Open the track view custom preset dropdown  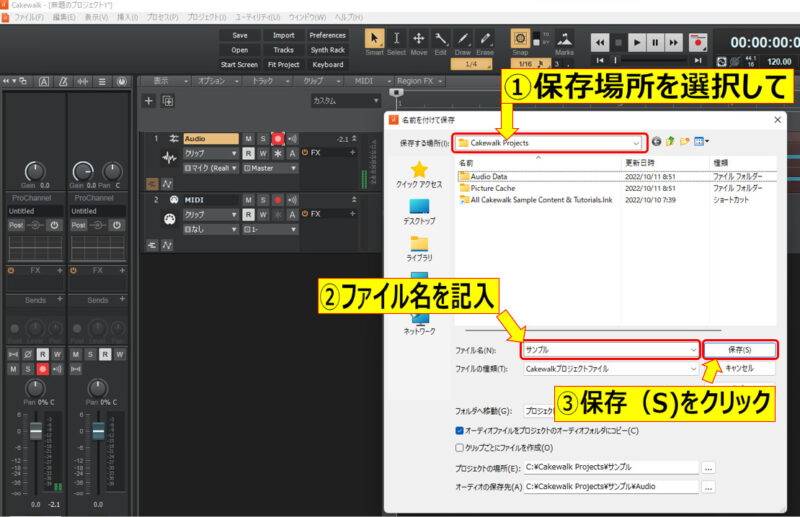pyautogui.click(x=345, y=101)
